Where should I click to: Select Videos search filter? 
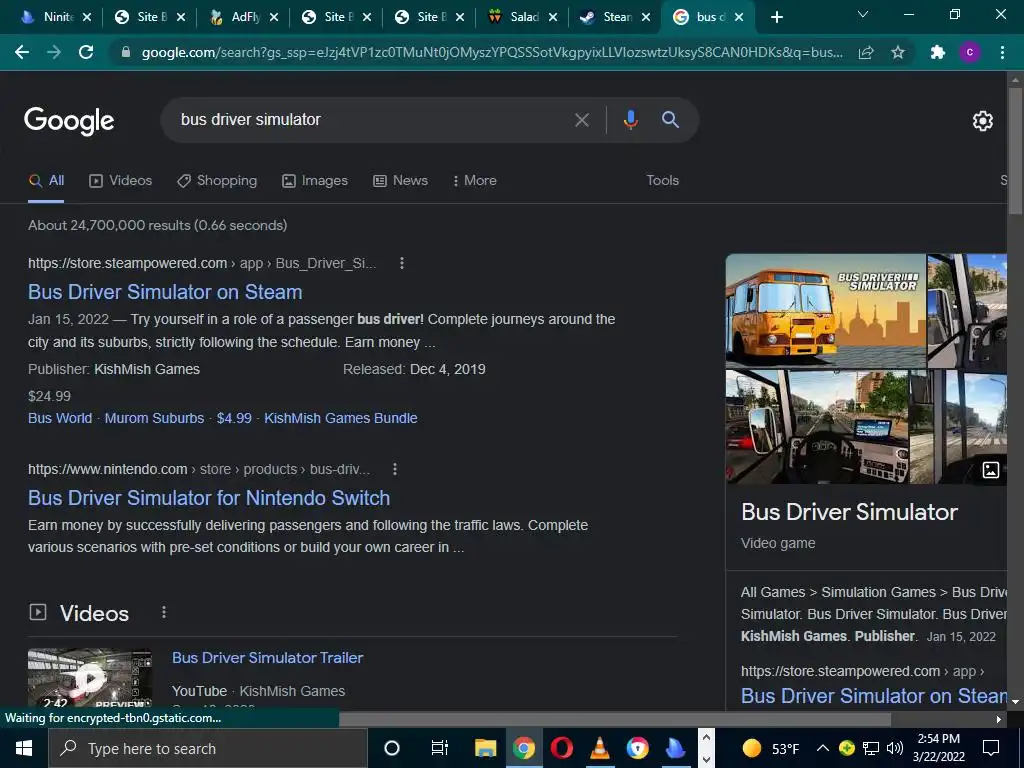121,181
